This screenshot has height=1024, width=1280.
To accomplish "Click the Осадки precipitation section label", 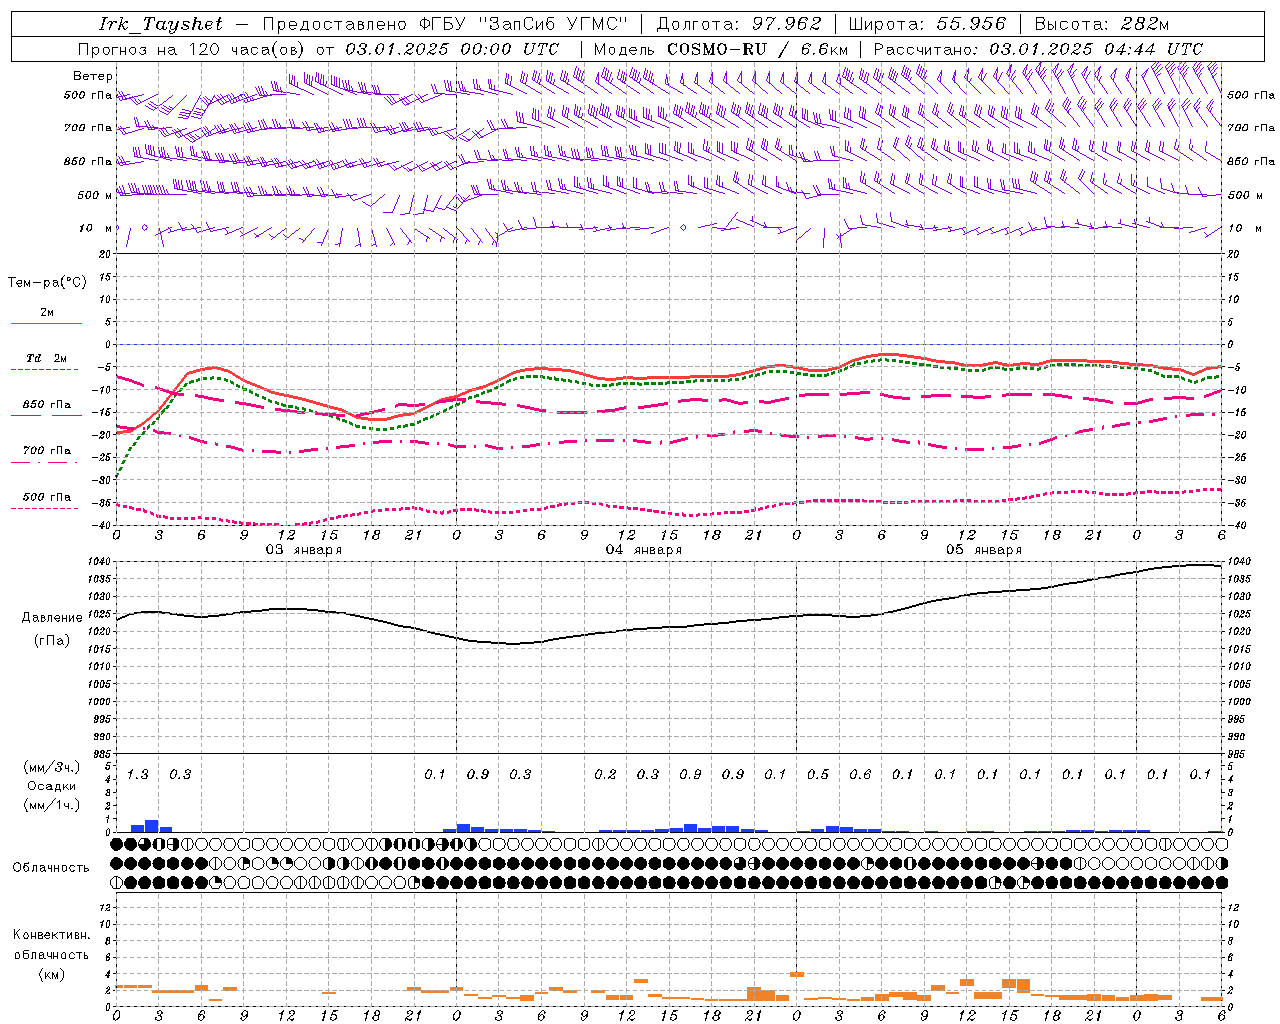I will pyautogui.click(x=52, y=786).
